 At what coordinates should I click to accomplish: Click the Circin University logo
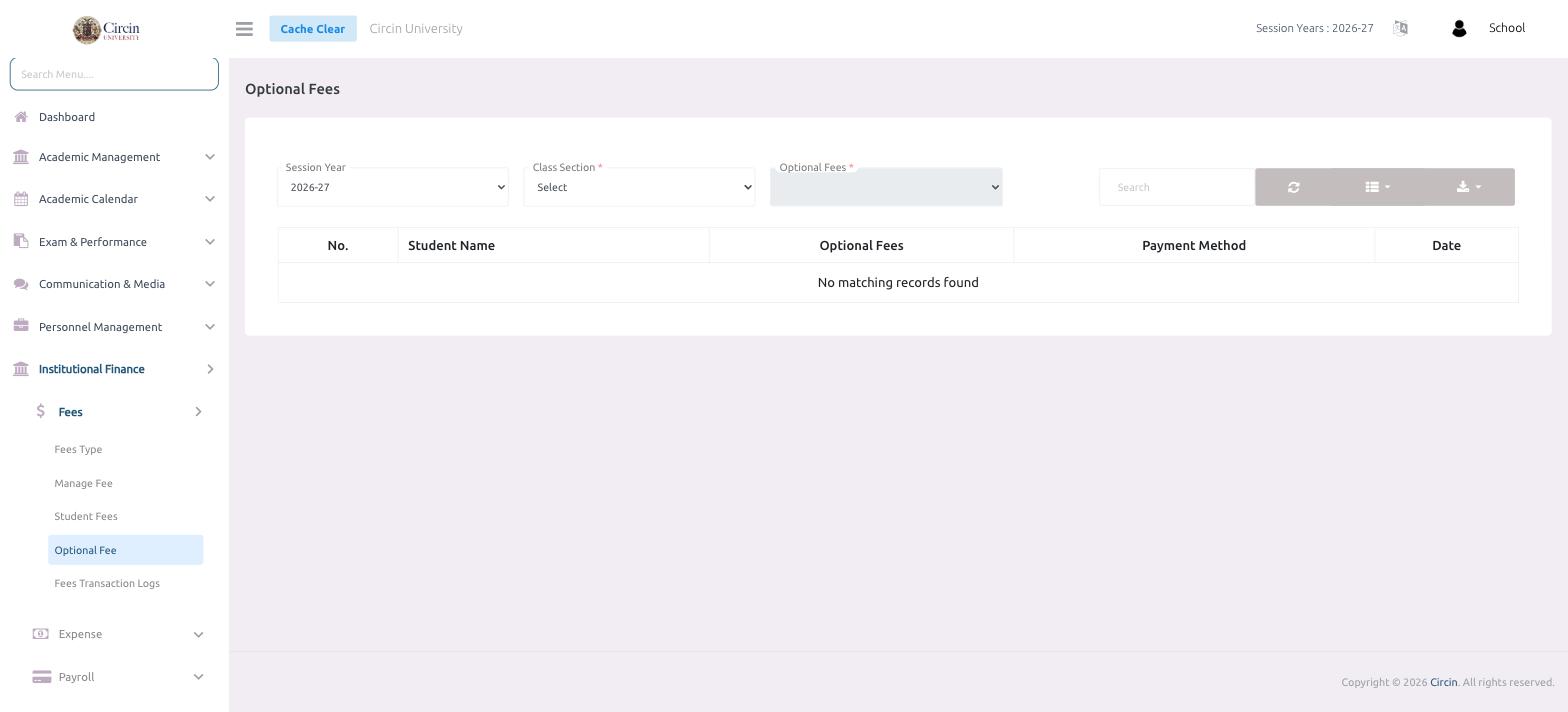pos(107,30)
